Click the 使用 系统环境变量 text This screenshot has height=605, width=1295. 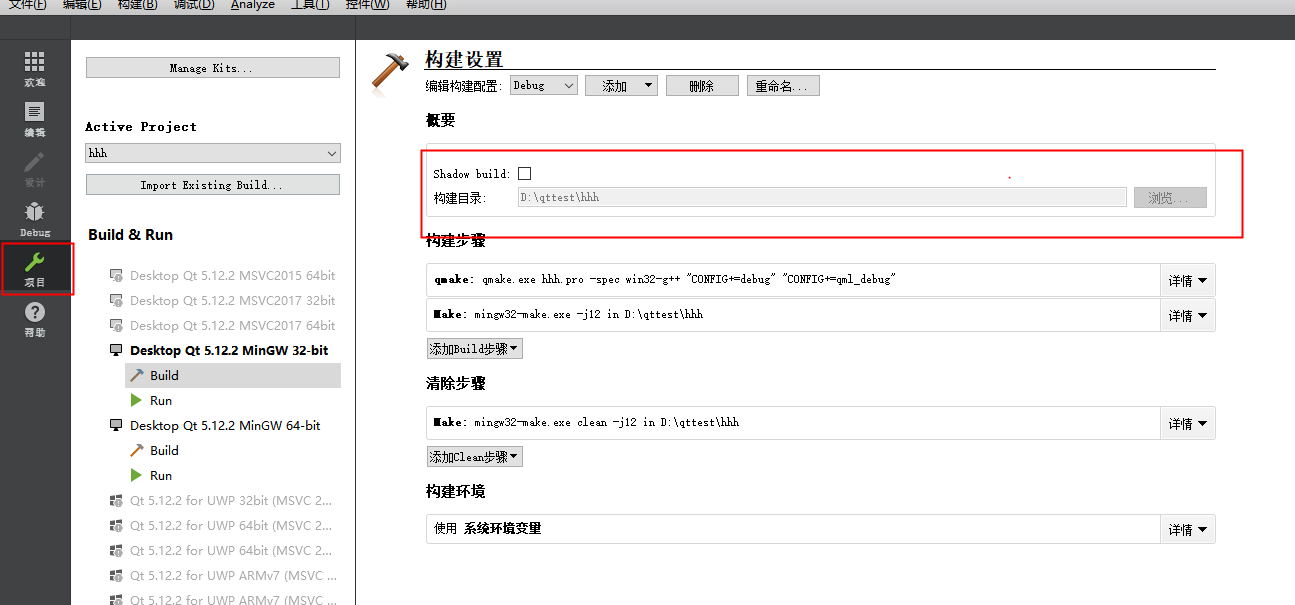[488, 528]
